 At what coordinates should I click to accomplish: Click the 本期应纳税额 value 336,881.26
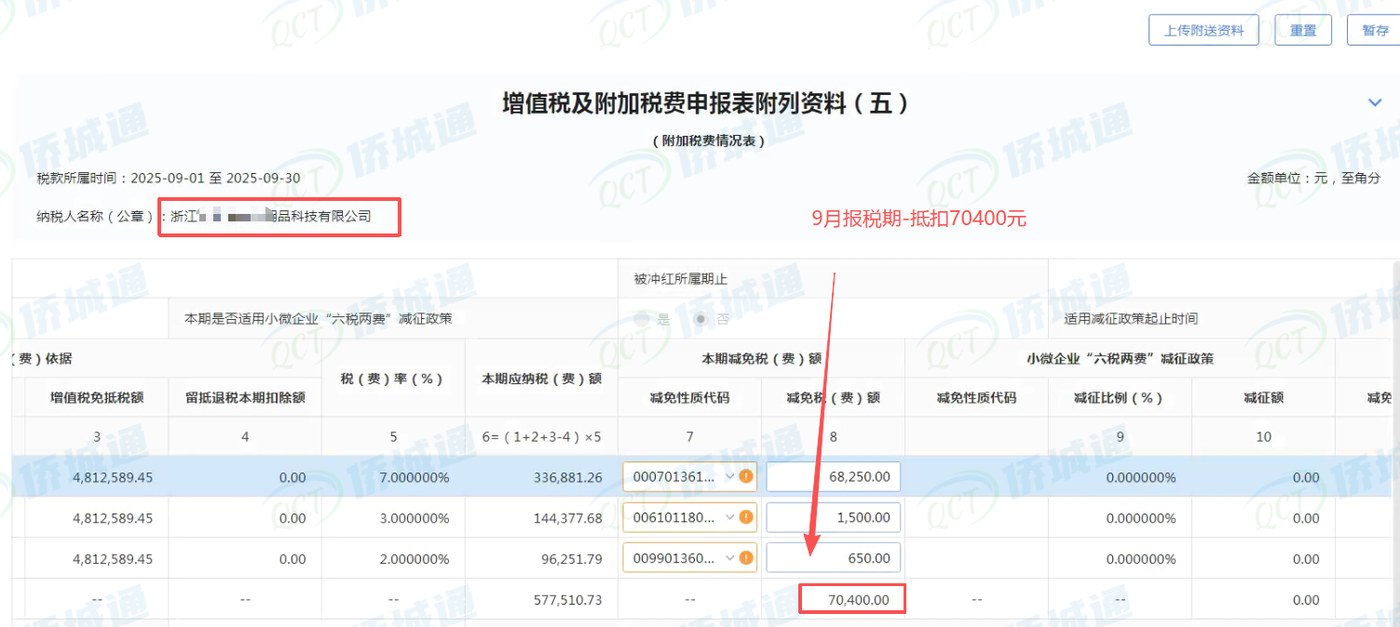tap(568, 477)
